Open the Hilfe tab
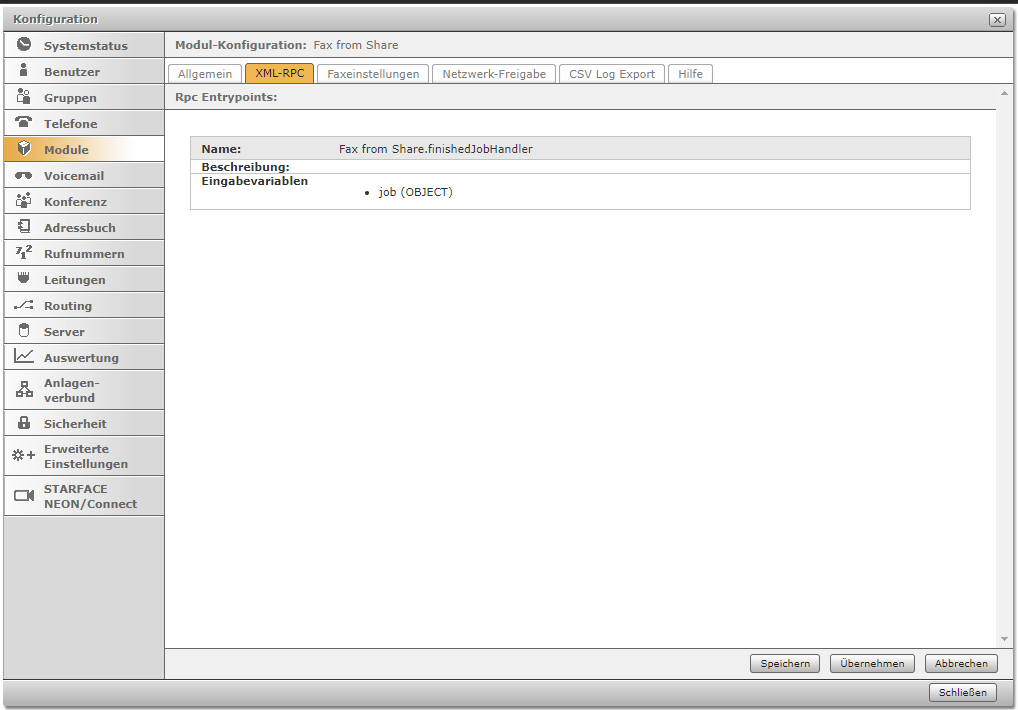Viewport: 1018px width, 710px height. [x=690, y=74]
